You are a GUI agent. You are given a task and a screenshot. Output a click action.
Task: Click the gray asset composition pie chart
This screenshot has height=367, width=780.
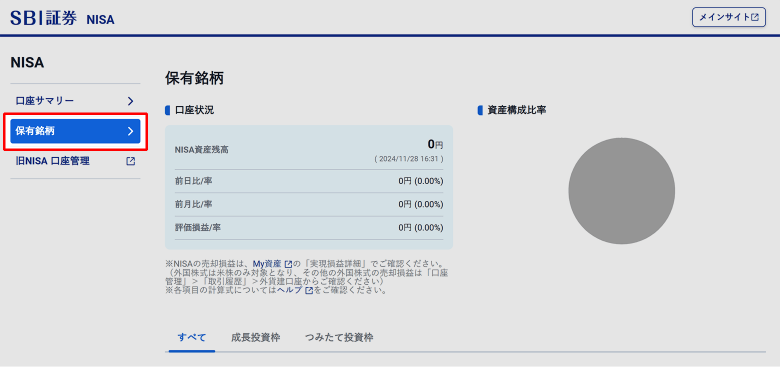click(622, 191)
